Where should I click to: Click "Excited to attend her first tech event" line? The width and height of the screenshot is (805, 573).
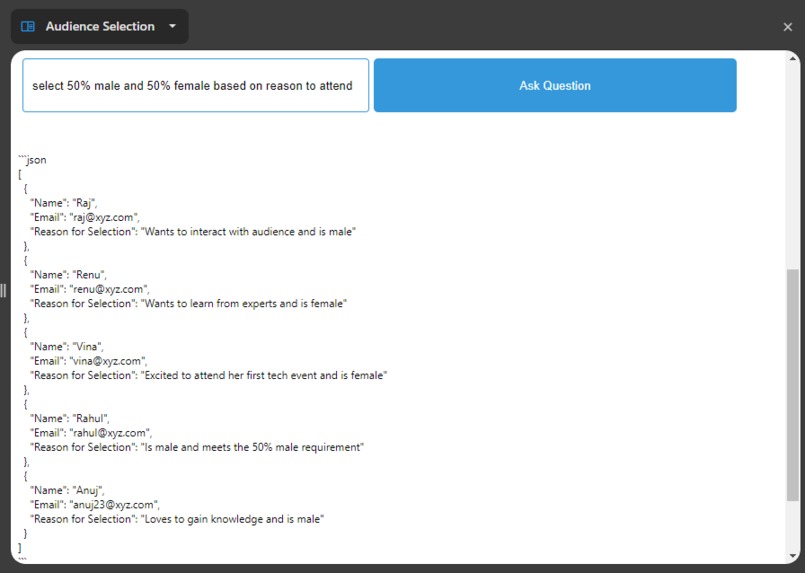[208, 375]
